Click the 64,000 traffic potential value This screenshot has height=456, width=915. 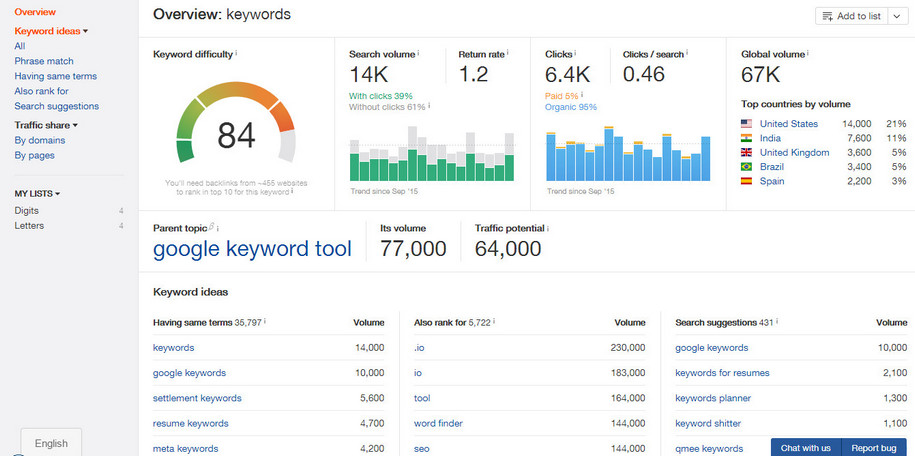point(508,249)
